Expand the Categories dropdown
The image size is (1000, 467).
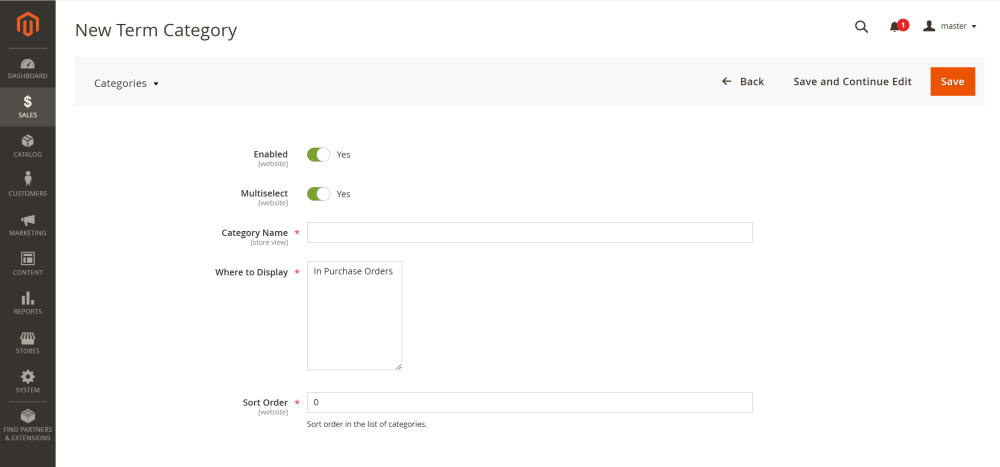click(x=126, y=84)
